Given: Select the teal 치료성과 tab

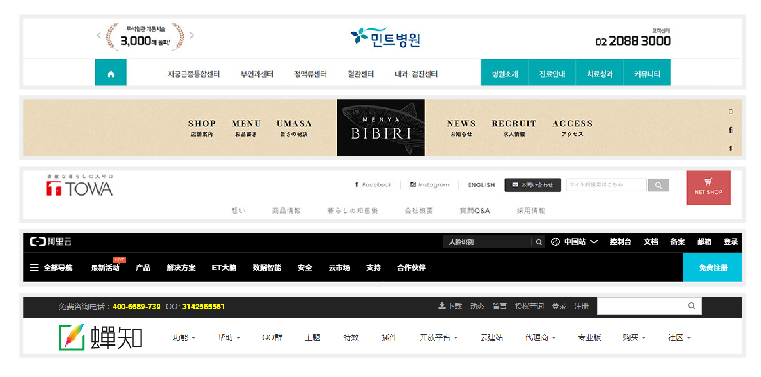Looking at the screenshot, I should pos(599,73).
